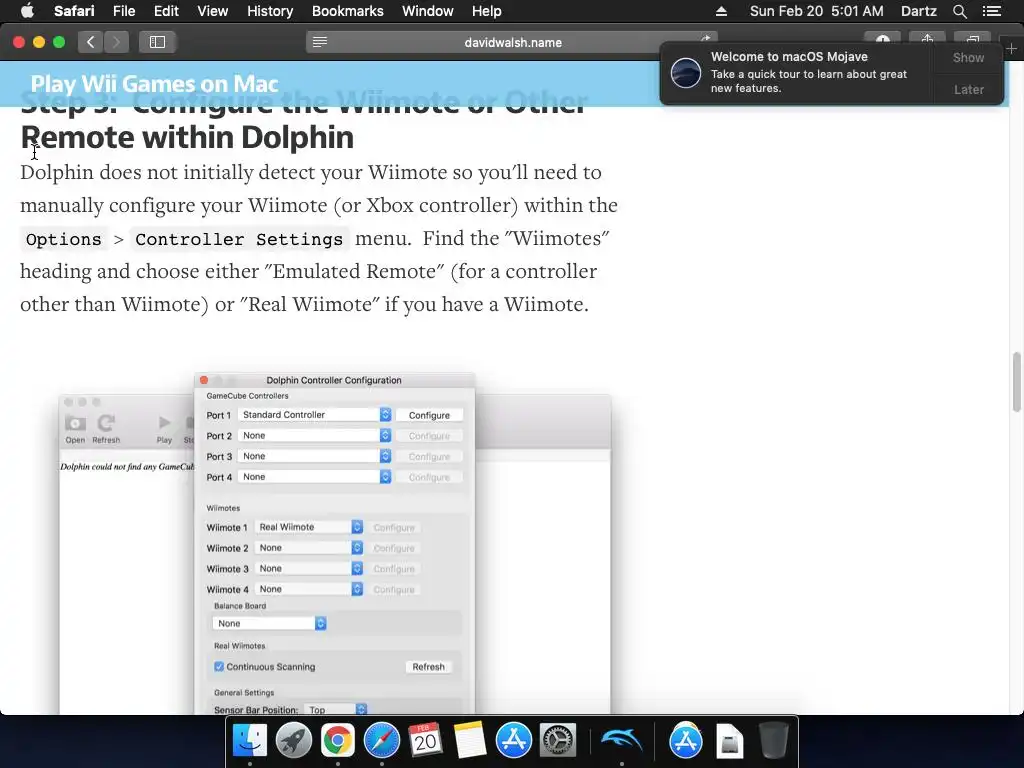Open the Safari menu
This screenshot has height=768, width=1024.
point(74,11)
